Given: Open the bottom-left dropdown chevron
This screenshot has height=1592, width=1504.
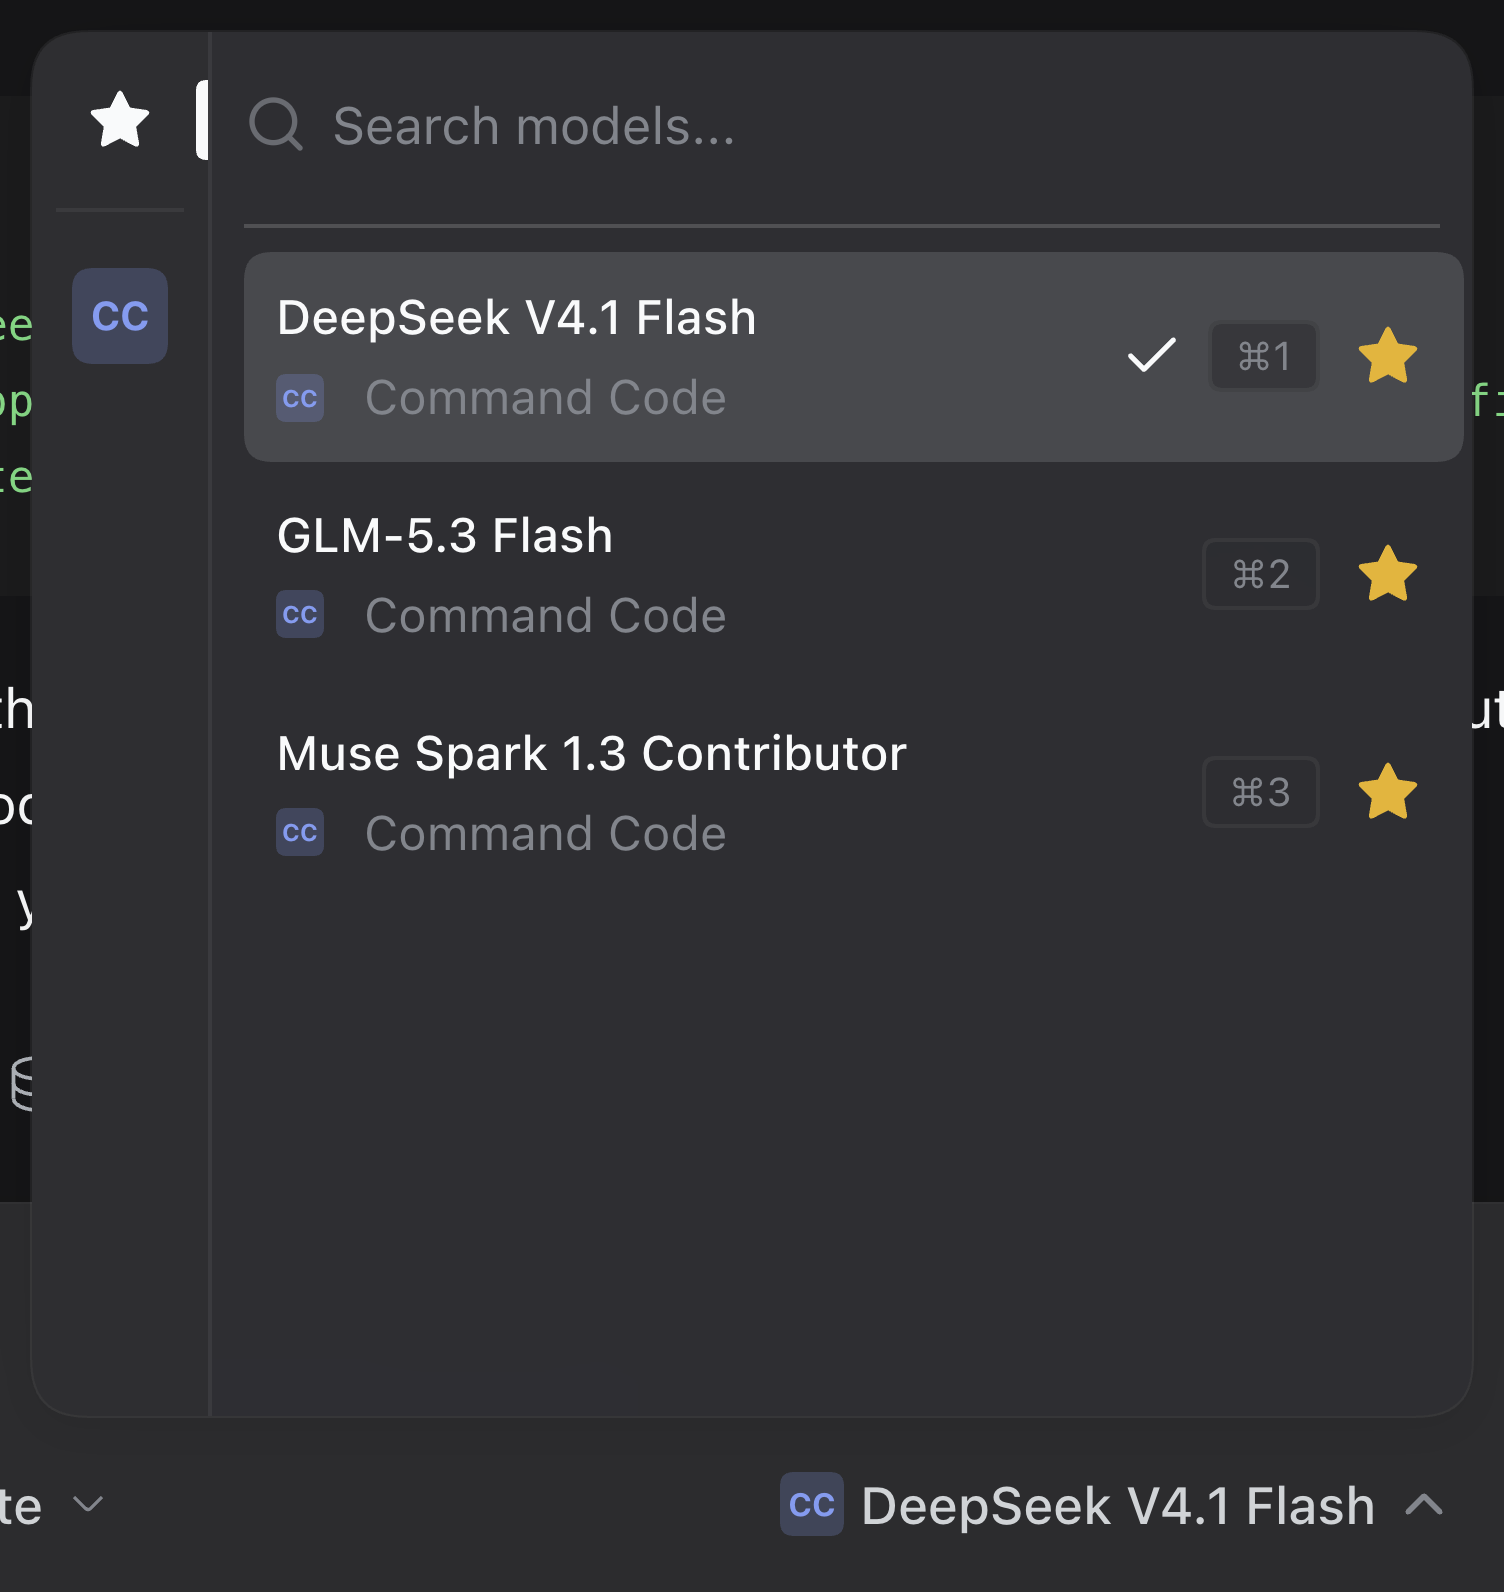Looking at the screenshot, I should [89, 1504].
